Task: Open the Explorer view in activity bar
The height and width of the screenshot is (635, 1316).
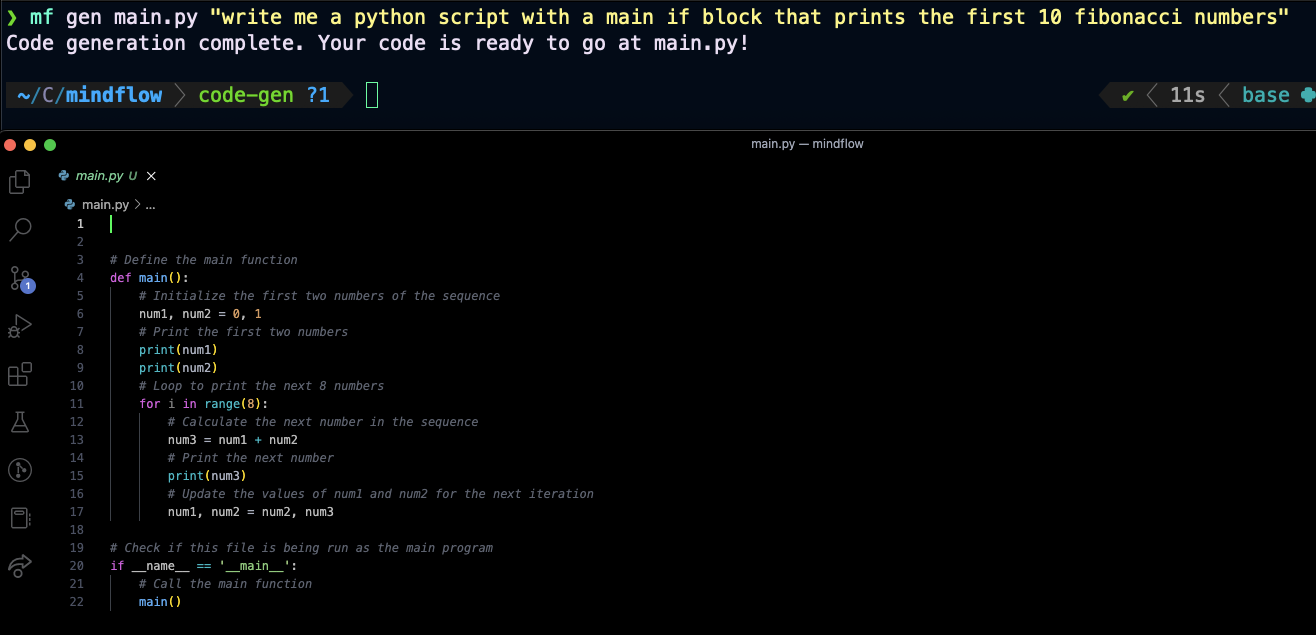Action: pyautogui.click(x=20, y=182)
